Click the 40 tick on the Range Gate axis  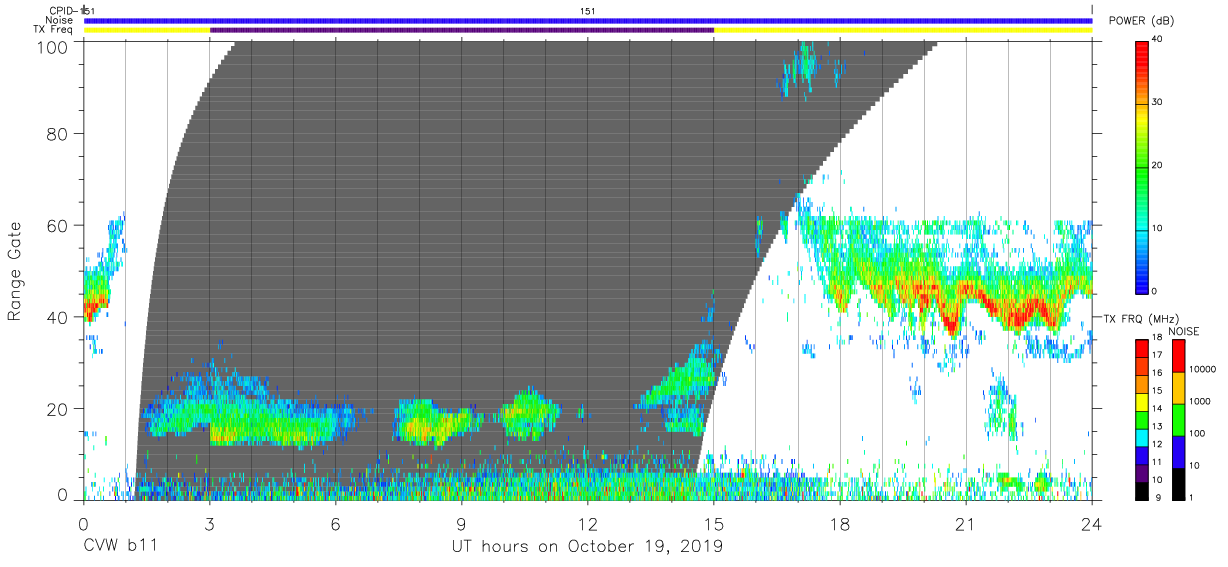click(x=59, y=317)
